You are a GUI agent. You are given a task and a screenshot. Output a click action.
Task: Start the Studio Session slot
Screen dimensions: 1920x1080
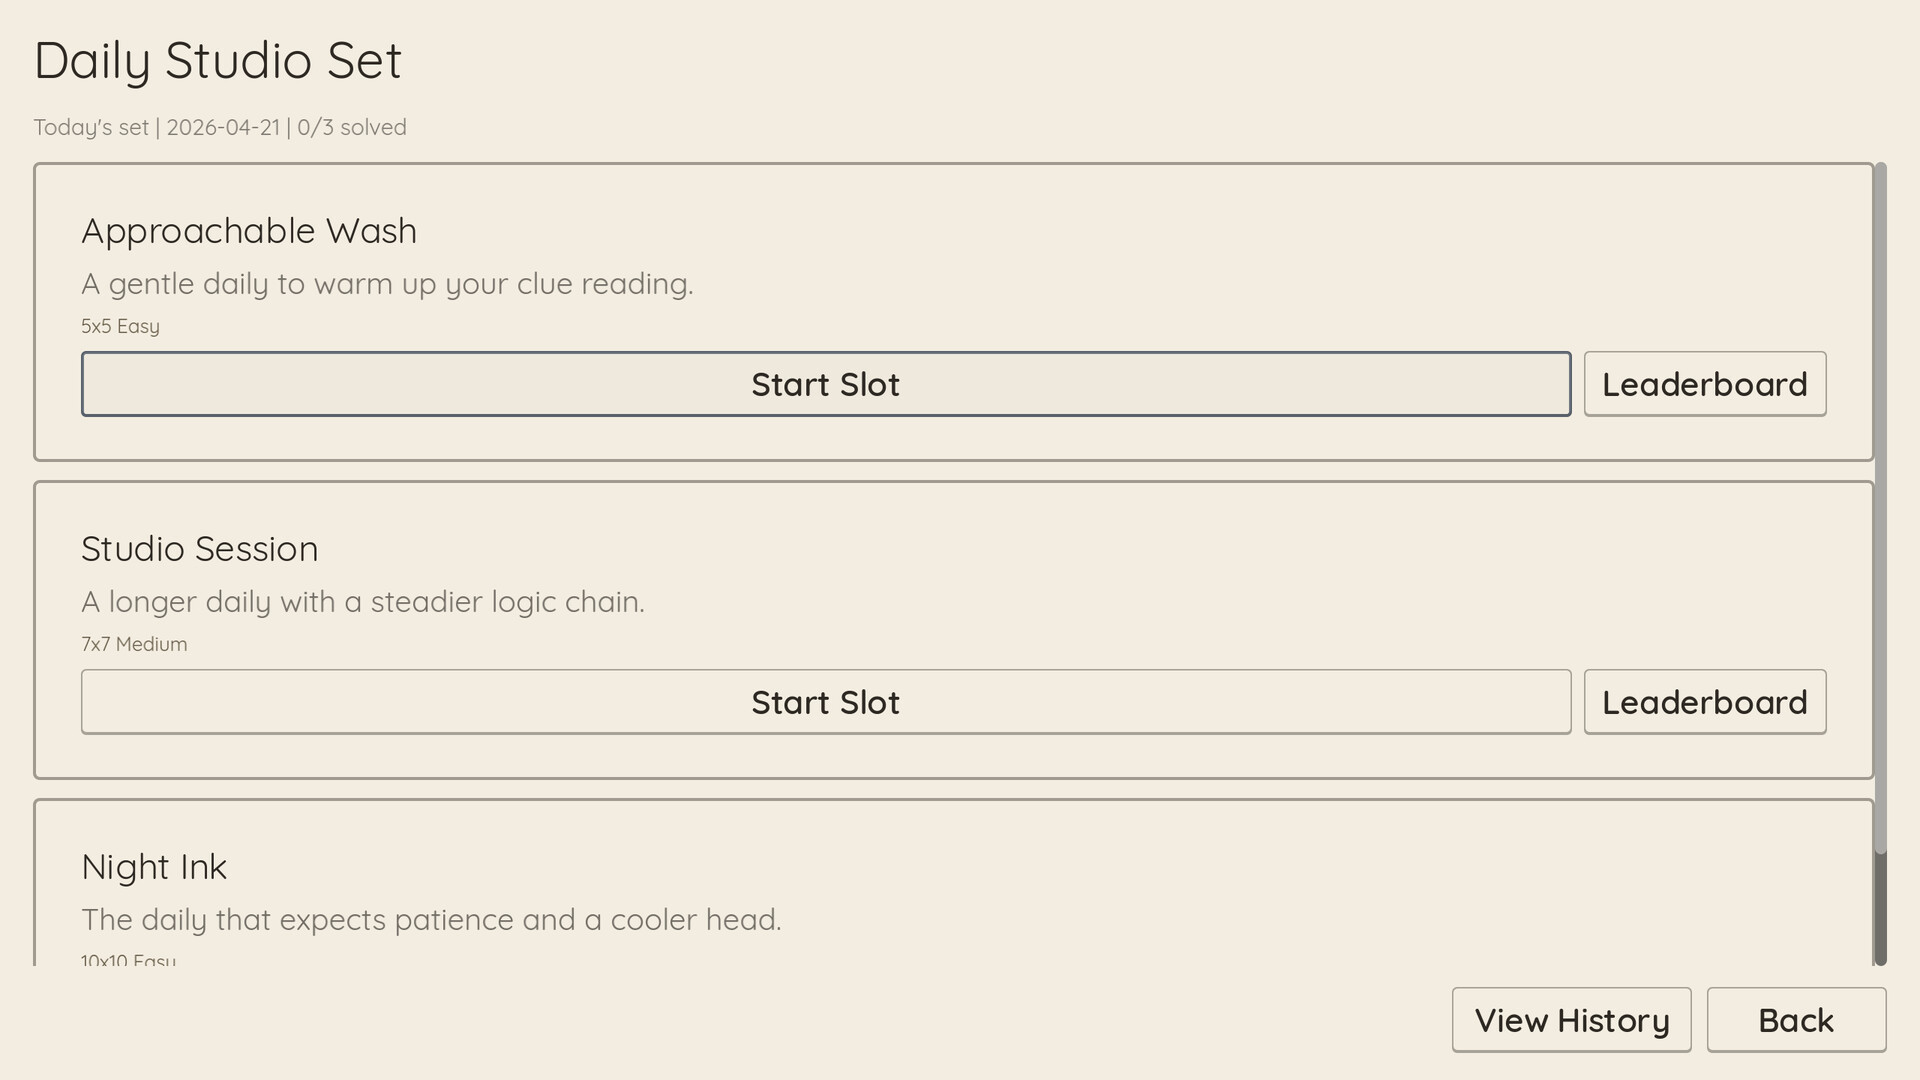pos(826,702)
